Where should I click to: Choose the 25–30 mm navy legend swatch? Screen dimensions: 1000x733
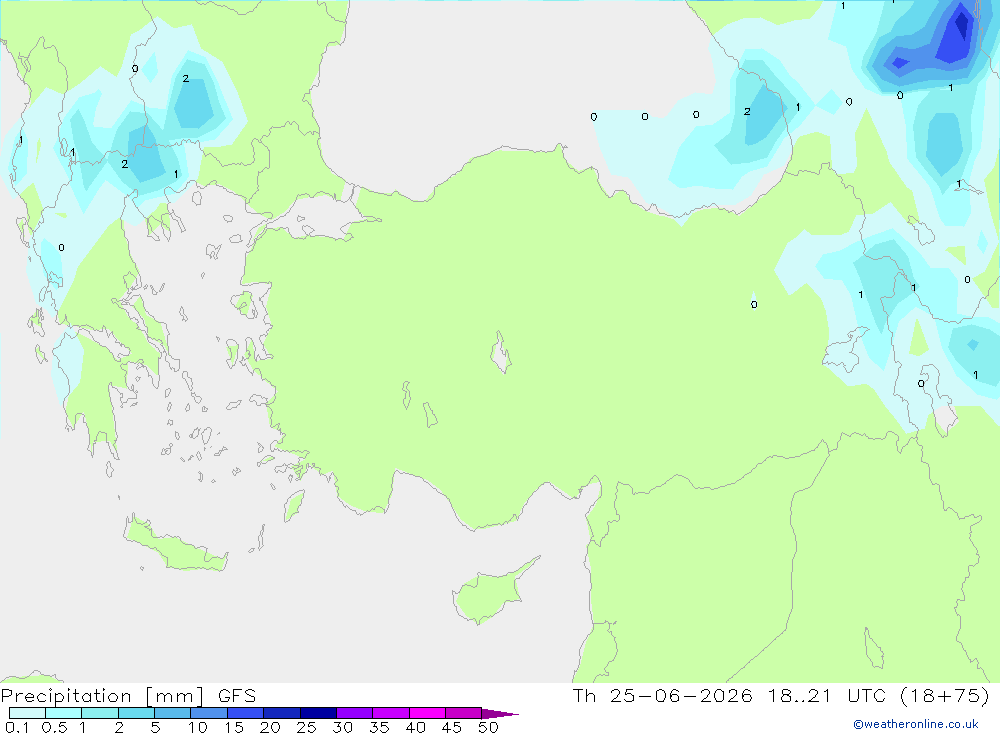pos(318,713)
